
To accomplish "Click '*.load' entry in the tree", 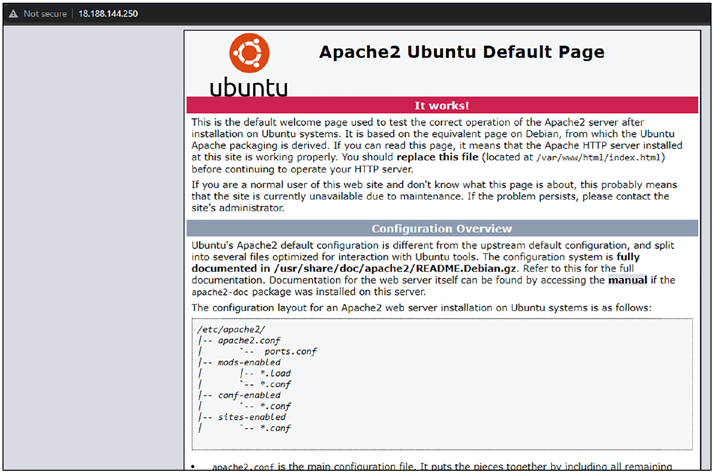I will pyautogui.click(x=275, y=373).
